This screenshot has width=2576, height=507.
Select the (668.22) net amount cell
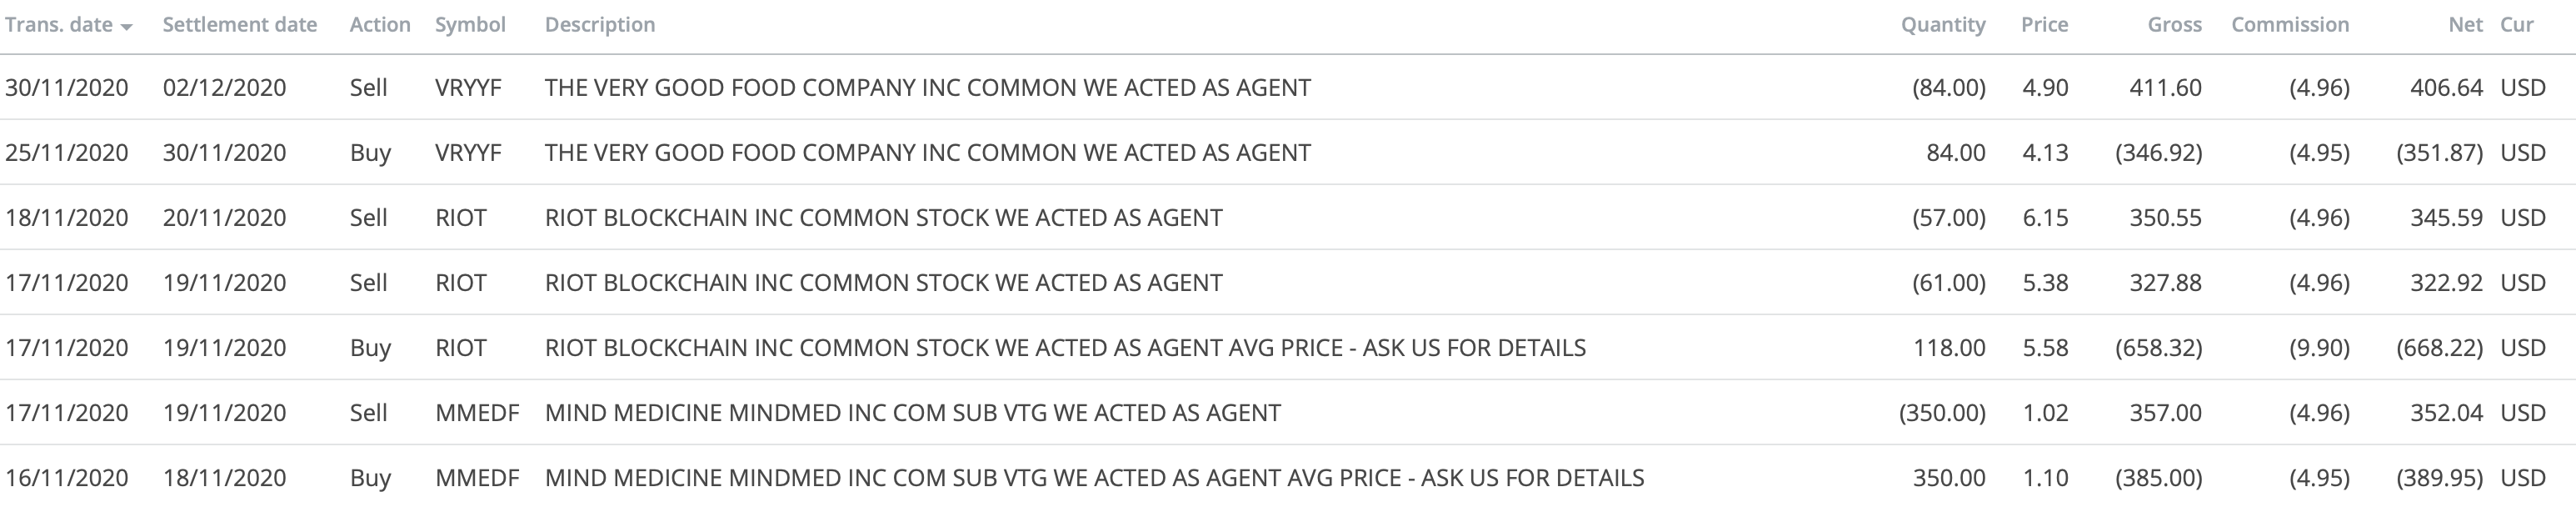[2438, 348]
